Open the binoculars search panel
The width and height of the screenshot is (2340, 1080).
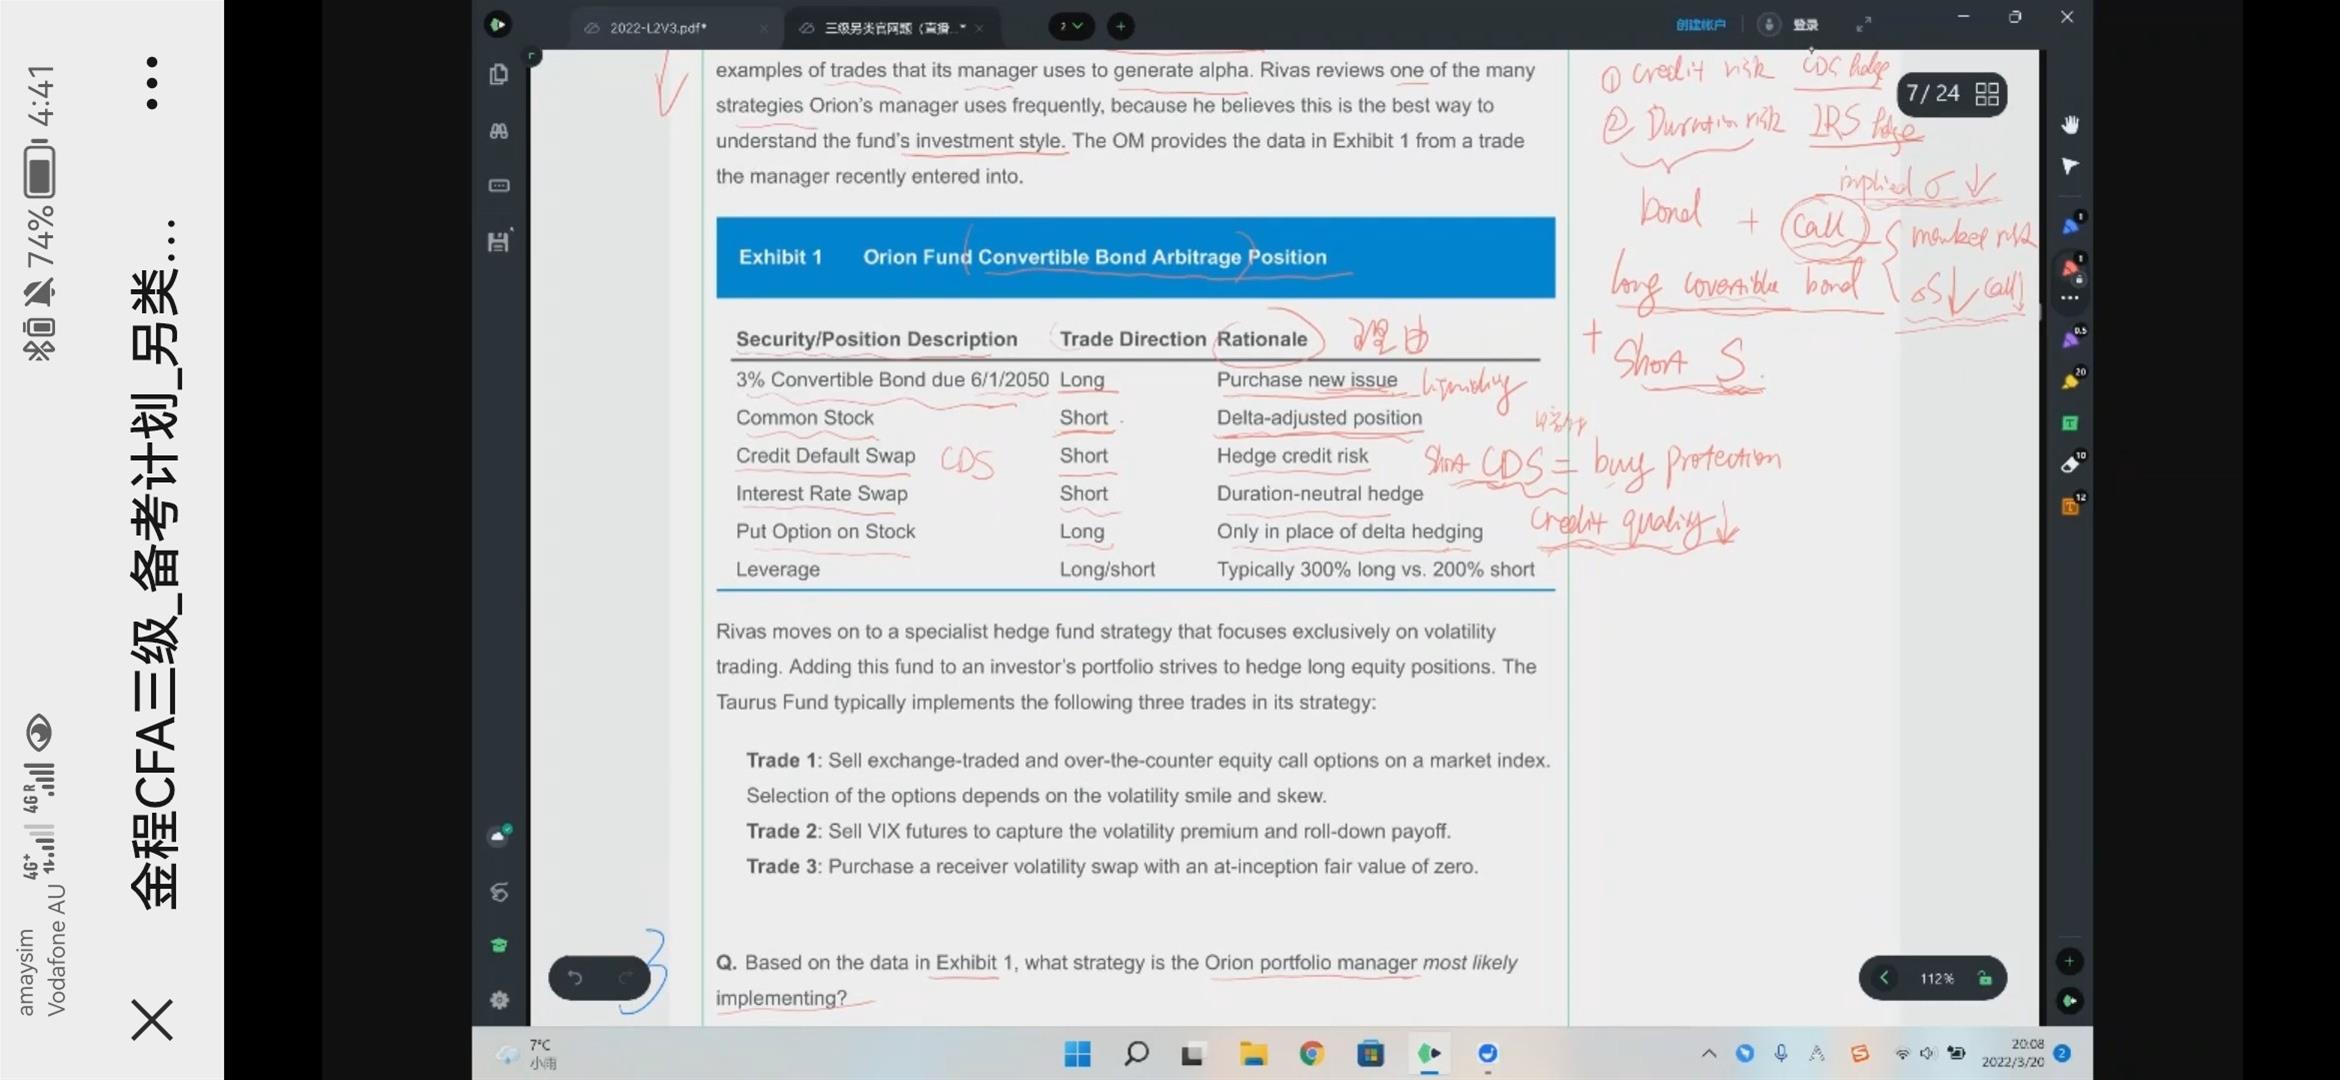click(x=499, y=131)
